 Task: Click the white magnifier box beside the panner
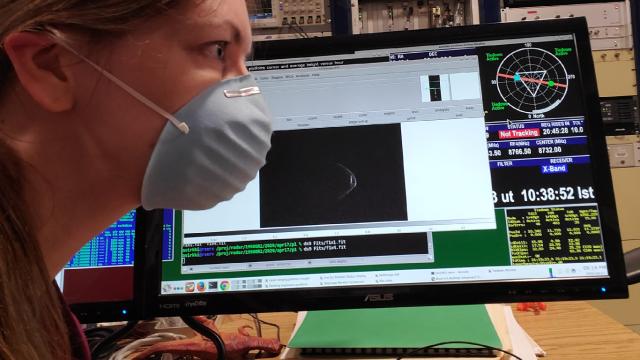pos(464,86)
